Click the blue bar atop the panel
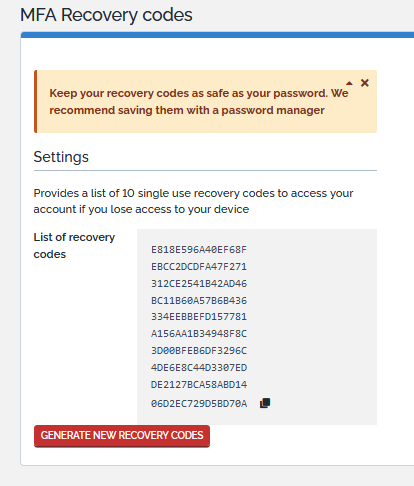 (x=217, y=35)
